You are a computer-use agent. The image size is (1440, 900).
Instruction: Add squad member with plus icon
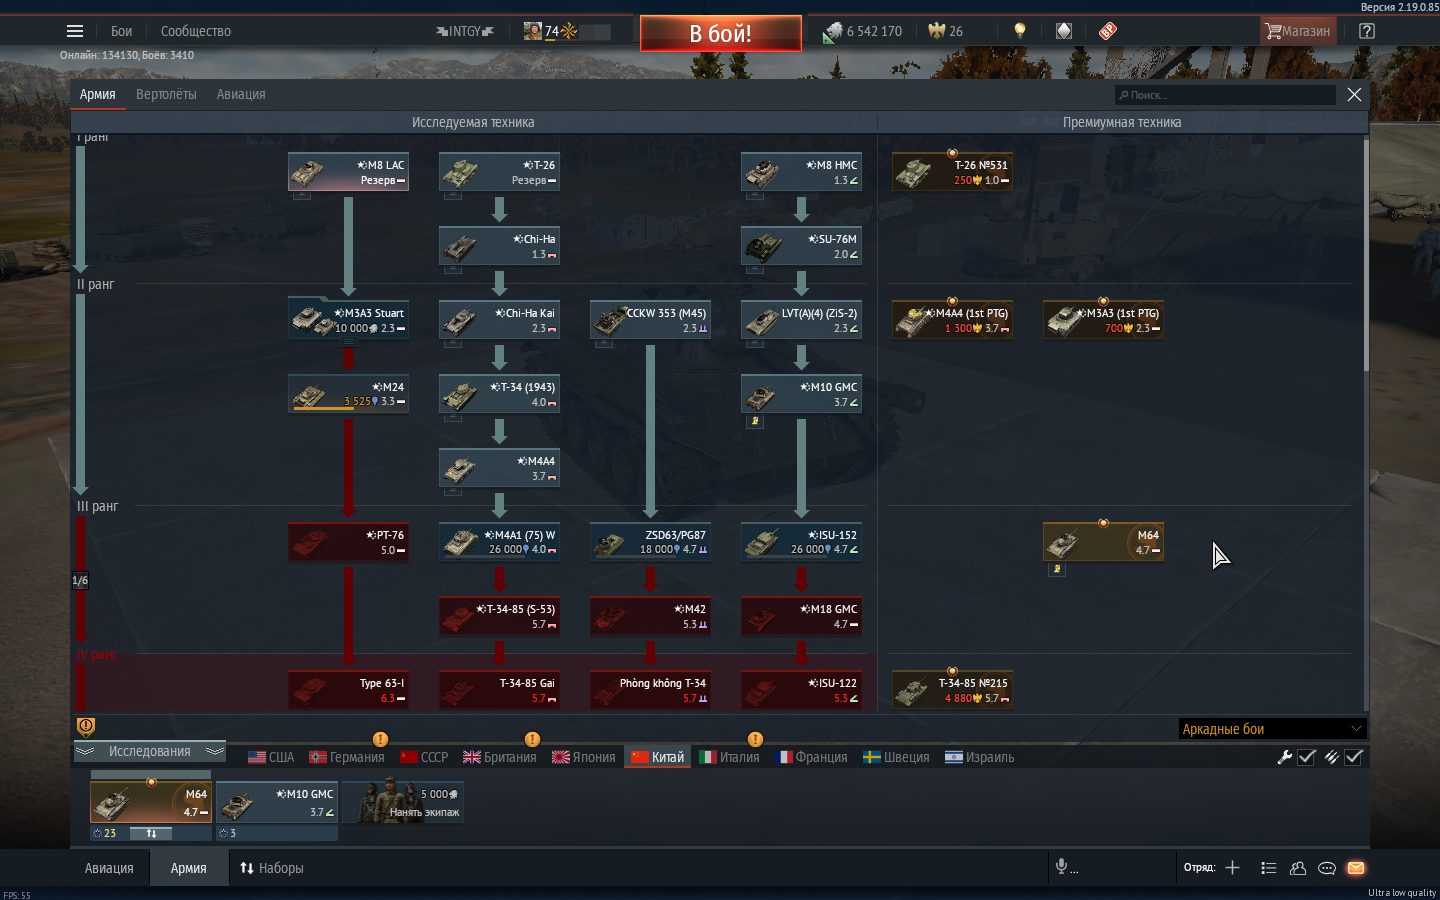(1233, 868)
